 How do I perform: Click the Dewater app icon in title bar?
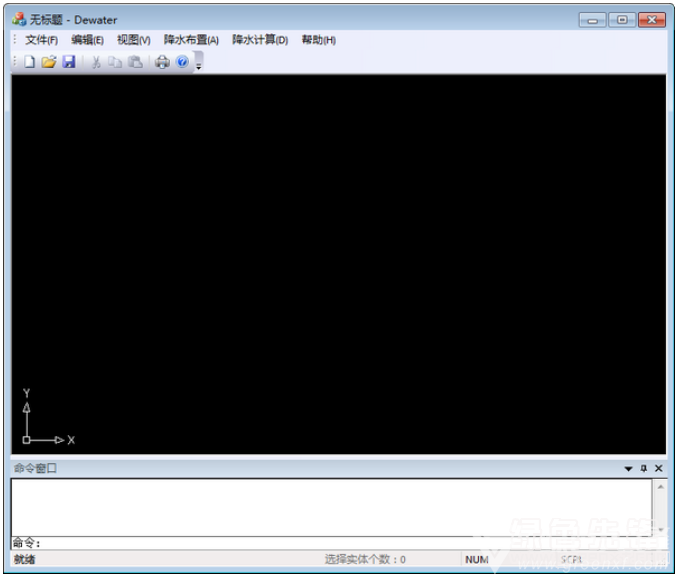point(19,19)
